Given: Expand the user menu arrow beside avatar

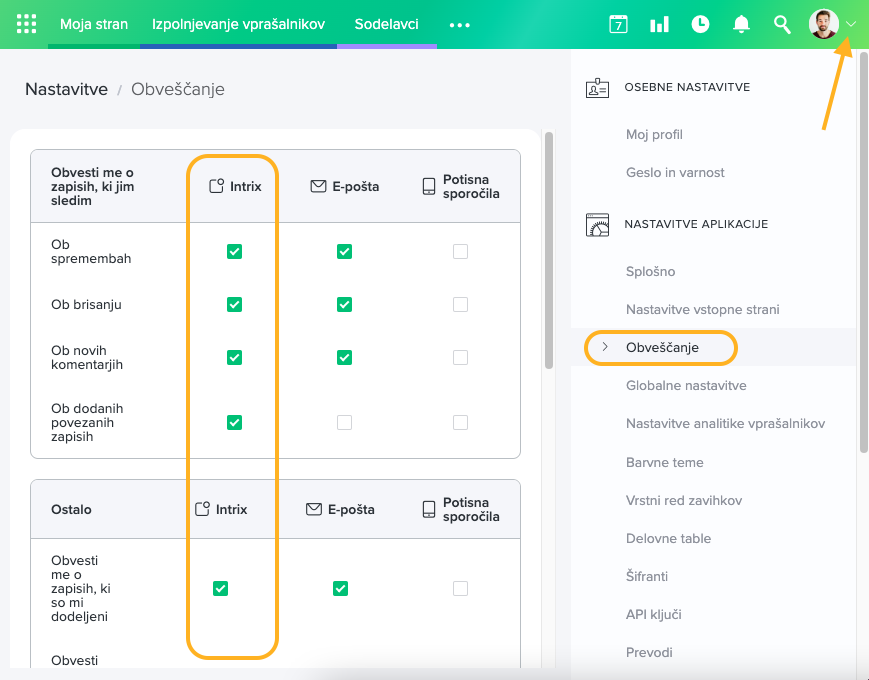Looking at the screenshot, I should [x=851, y=24].
